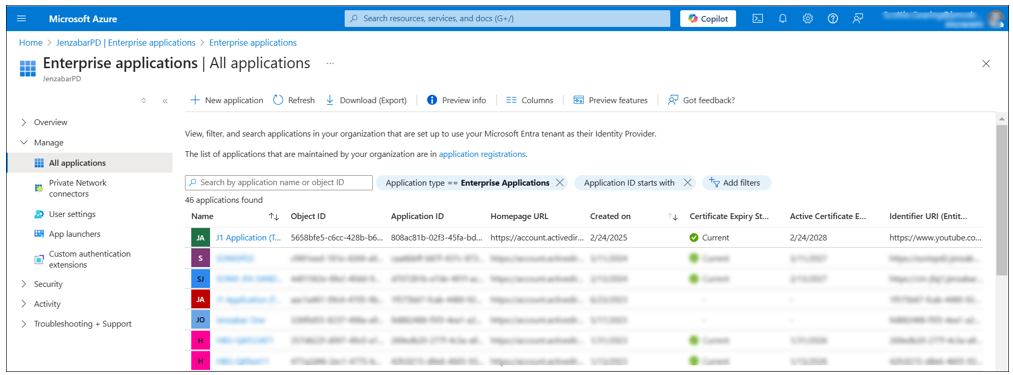Open Enterprise applications breadcrumb link
This screenshot has width=1013, height=375.
tap(253, 43)
